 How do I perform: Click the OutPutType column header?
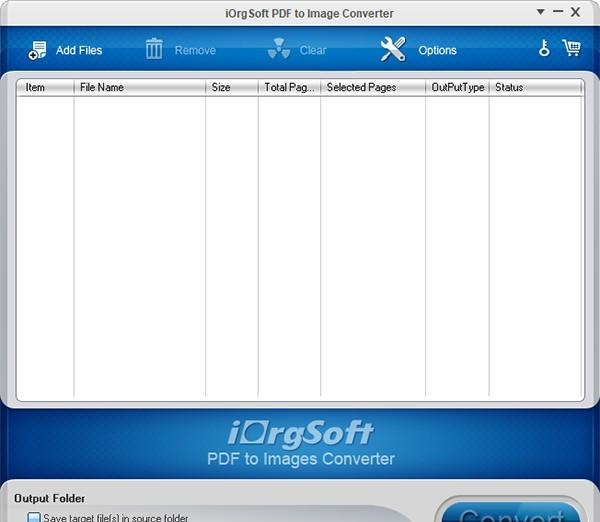pos(457,87)
